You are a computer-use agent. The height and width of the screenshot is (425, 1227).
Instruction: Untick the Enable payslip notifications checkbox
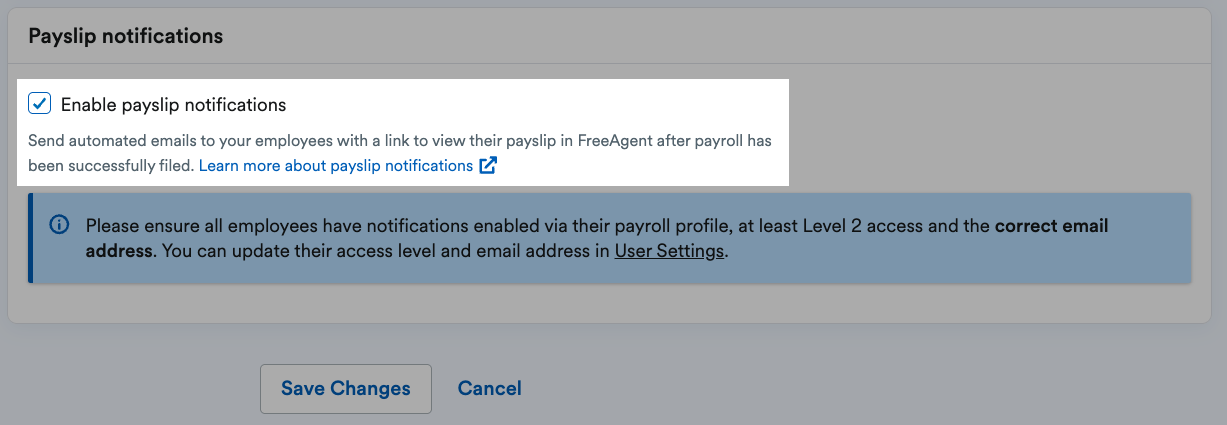(40, 104)
